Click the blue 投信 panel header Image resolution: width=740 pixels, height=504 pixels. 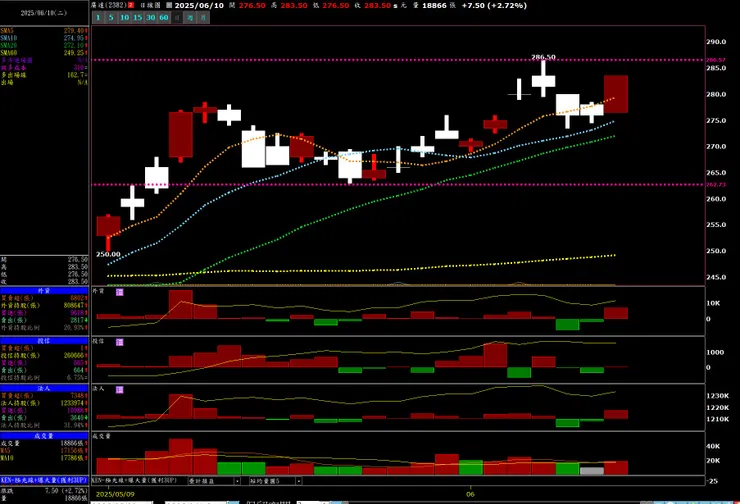pos(44,341)
